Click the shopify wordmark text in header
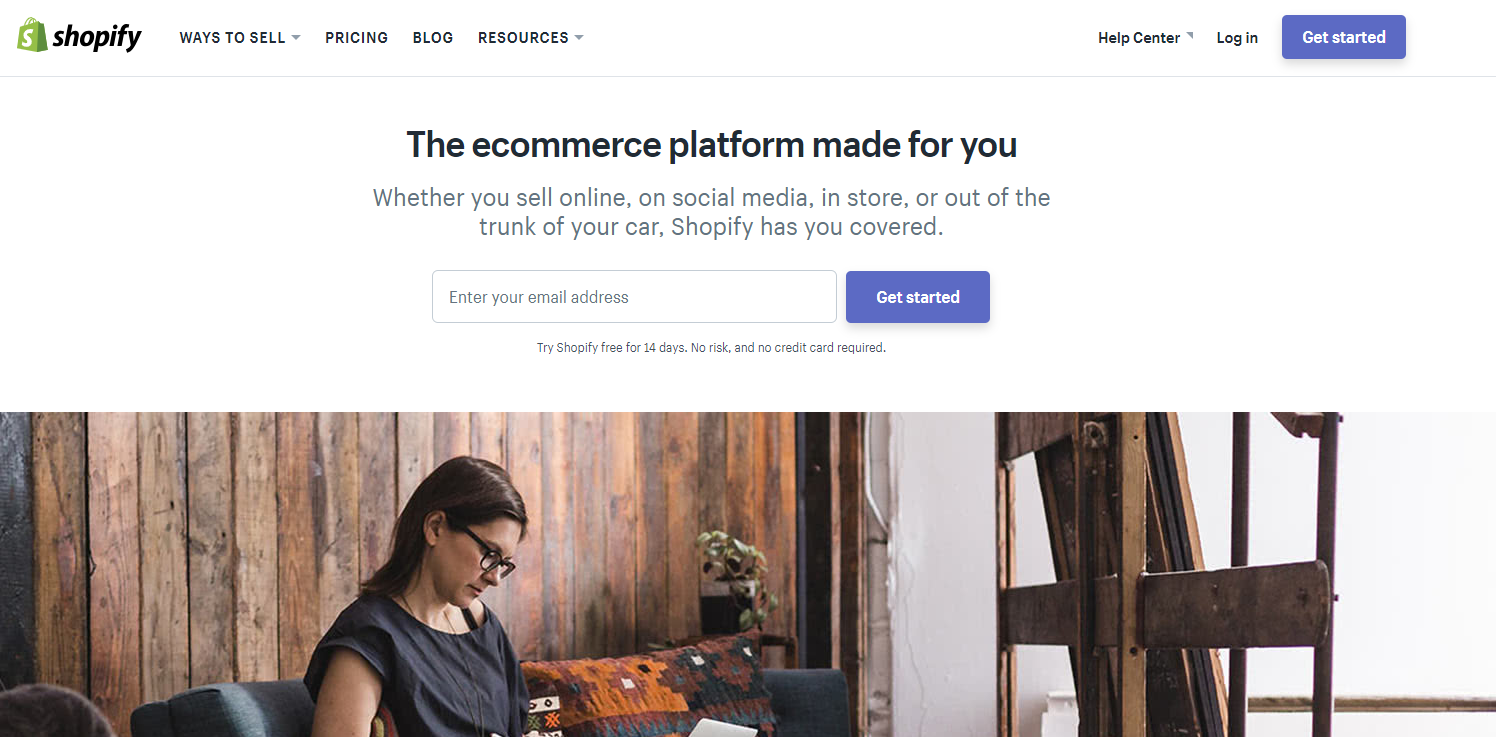 [x=97, y=38]
